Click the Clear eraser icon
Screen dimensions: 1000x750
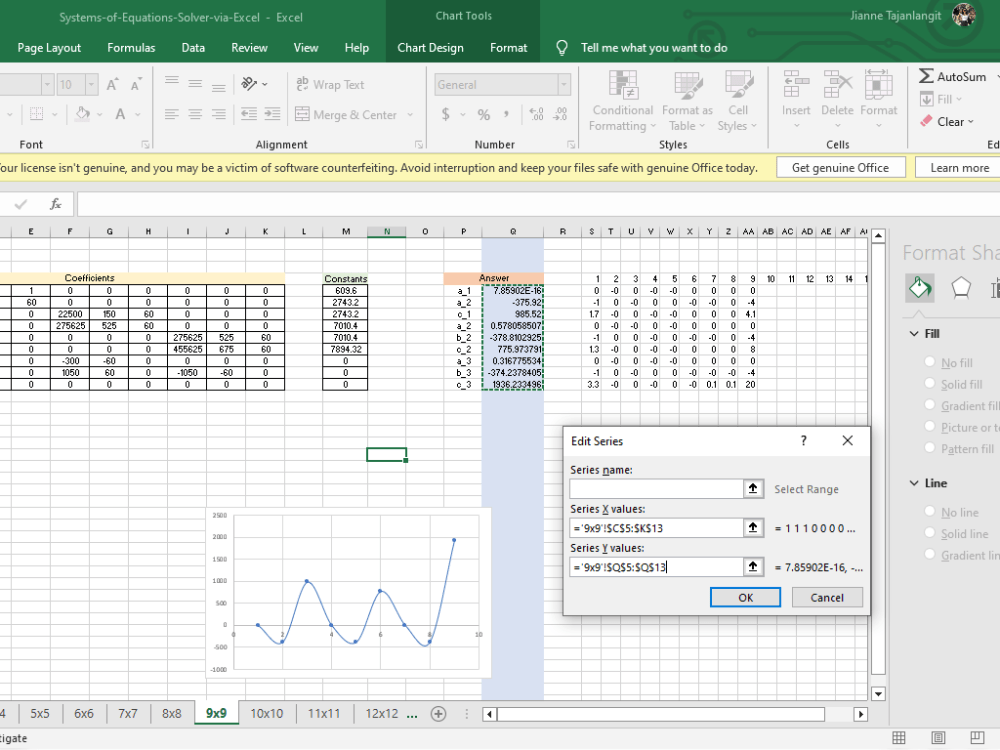point(926,121)
